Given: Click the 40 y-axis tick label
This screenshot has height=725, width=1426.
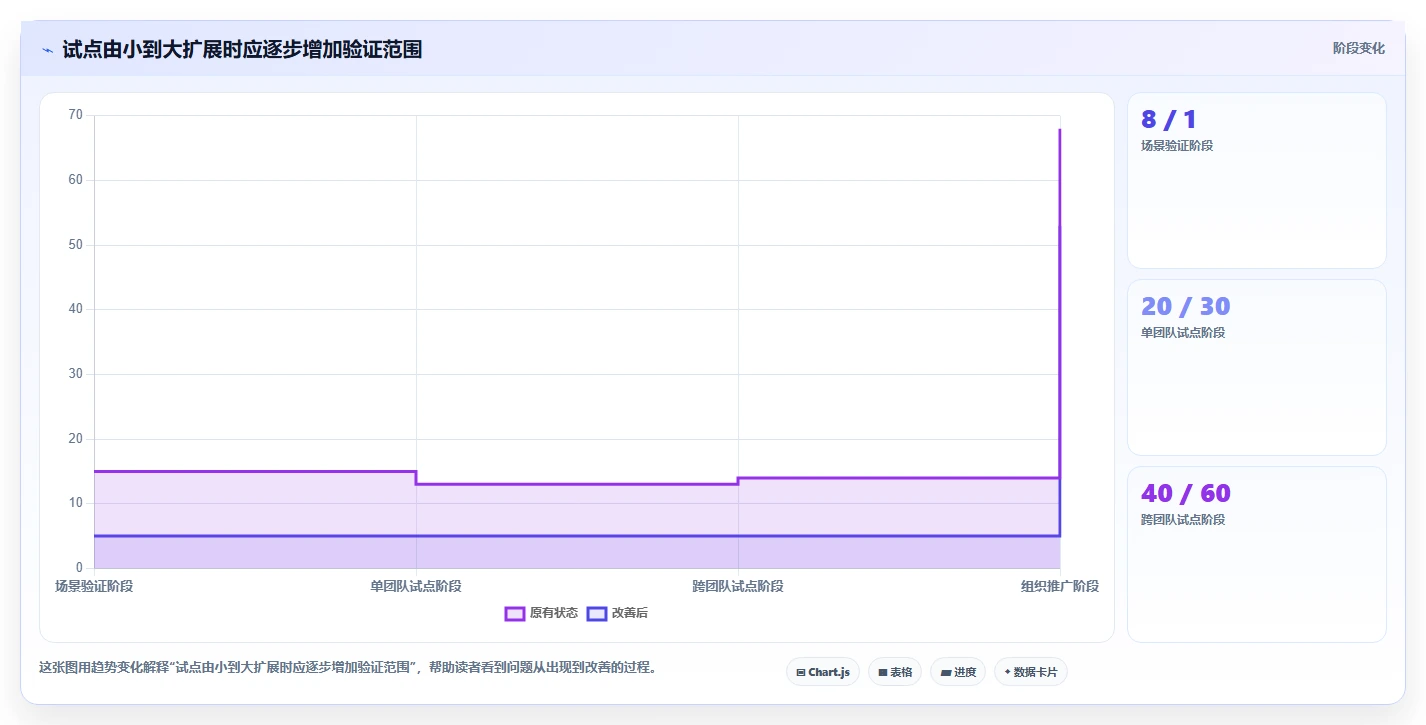Looking at the screenshot, I should (76, 309).
